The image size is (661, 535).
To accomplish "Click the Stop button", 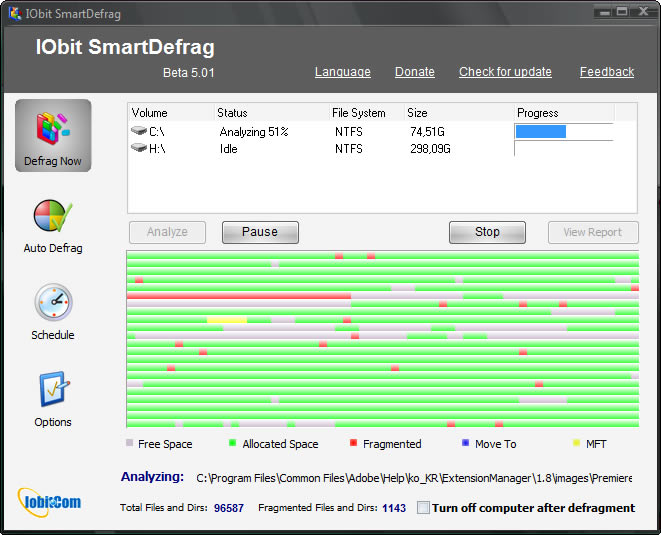I will point(487,232).
